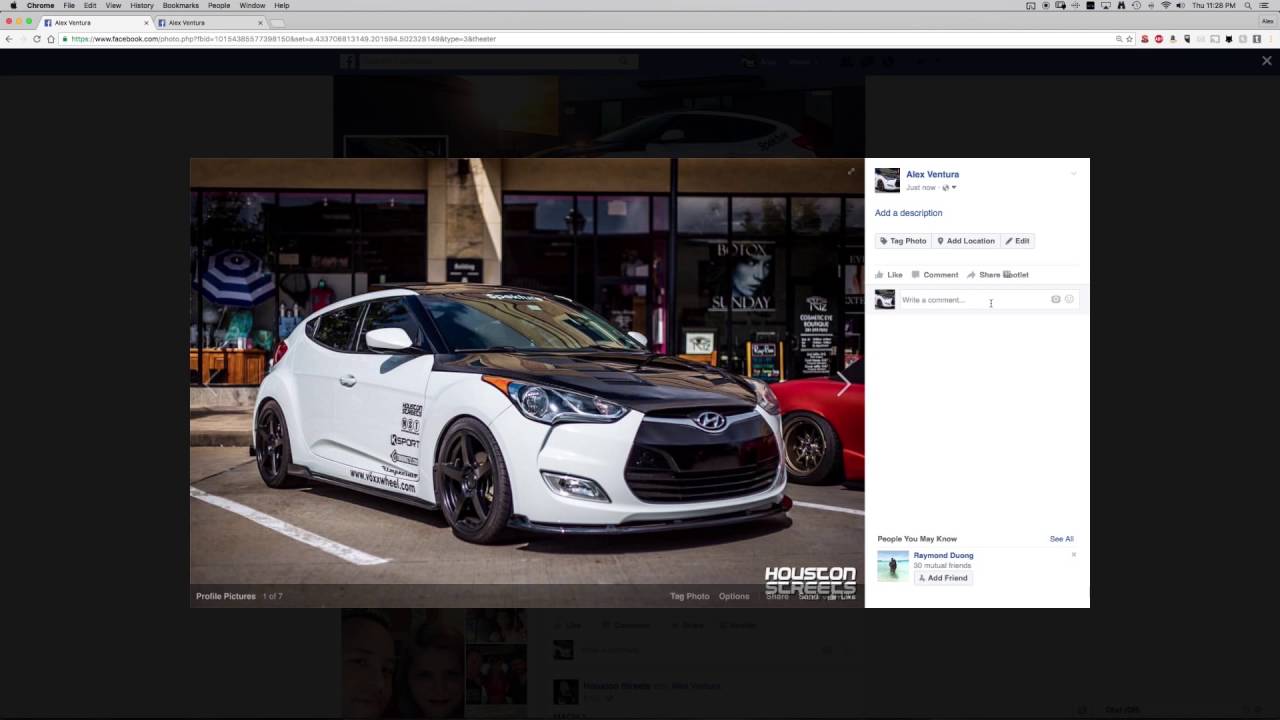Screen dimensions: 1280x720
Task: Go to the next photo arrow
Action: [843, 383]
